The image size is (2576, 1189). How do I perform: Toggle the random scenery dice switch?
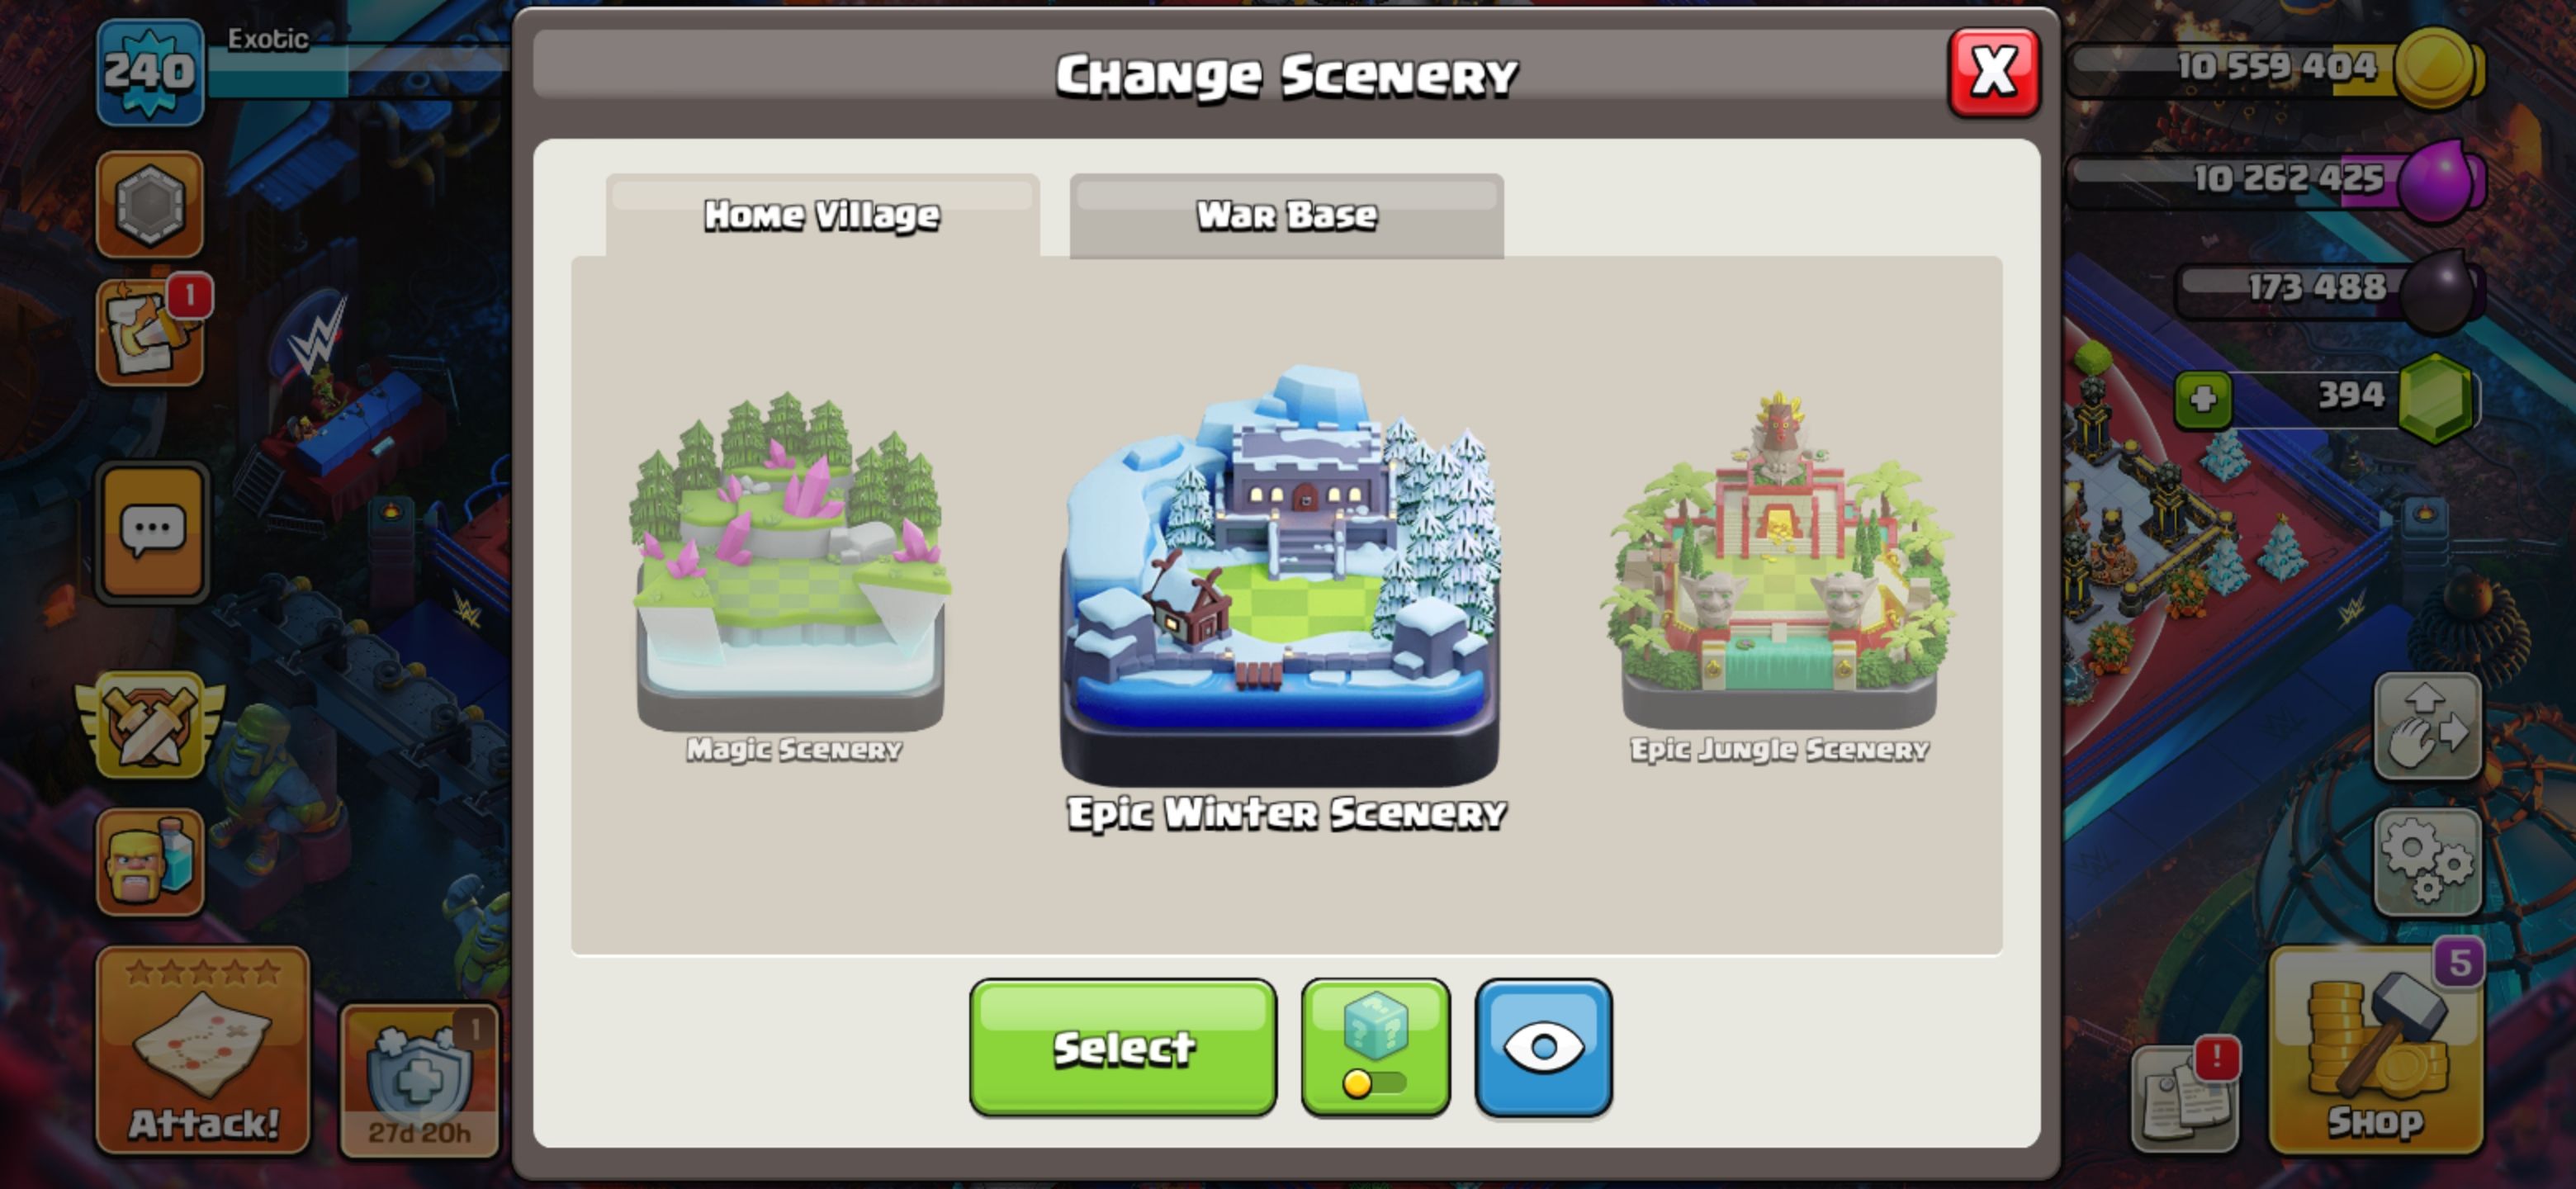[1375, 1047]
